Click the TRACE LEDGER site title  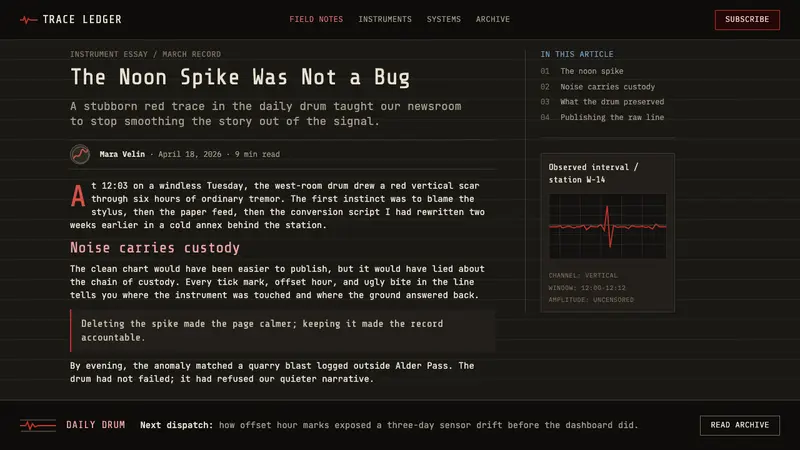82,19
